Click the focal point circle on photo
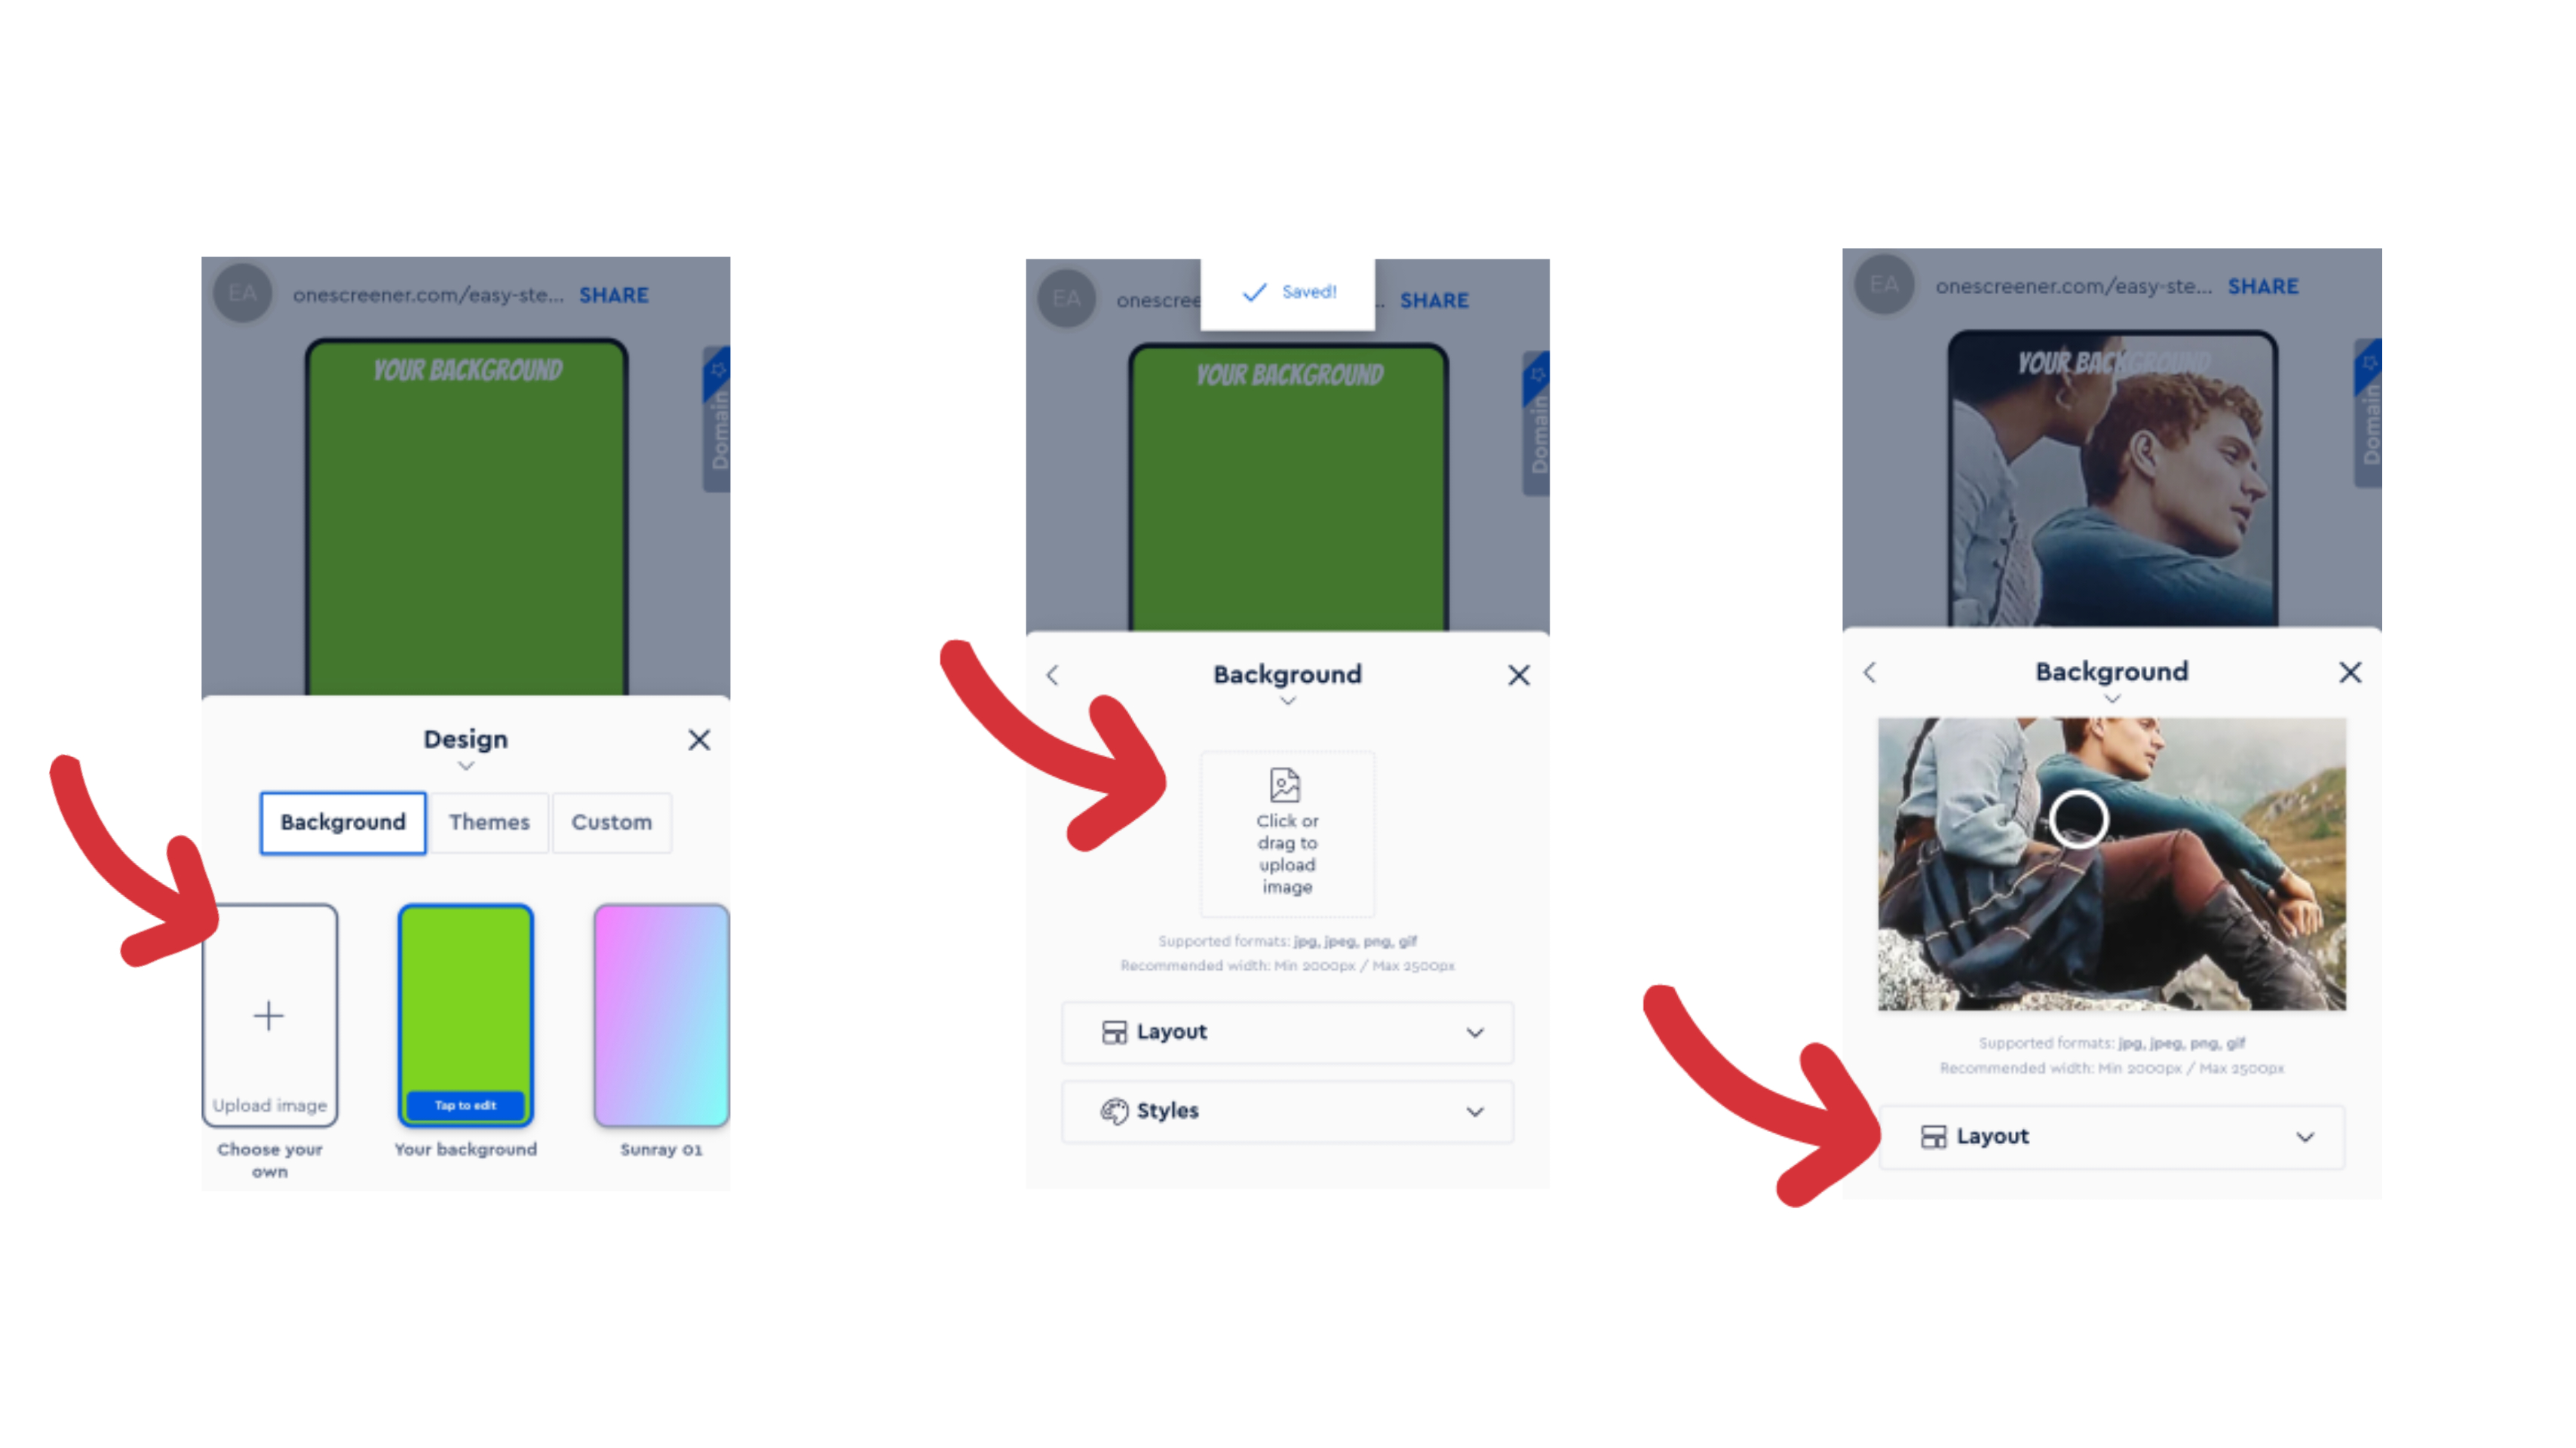Screen dimensions: 2576x1448 click(x=2078, y=819)
